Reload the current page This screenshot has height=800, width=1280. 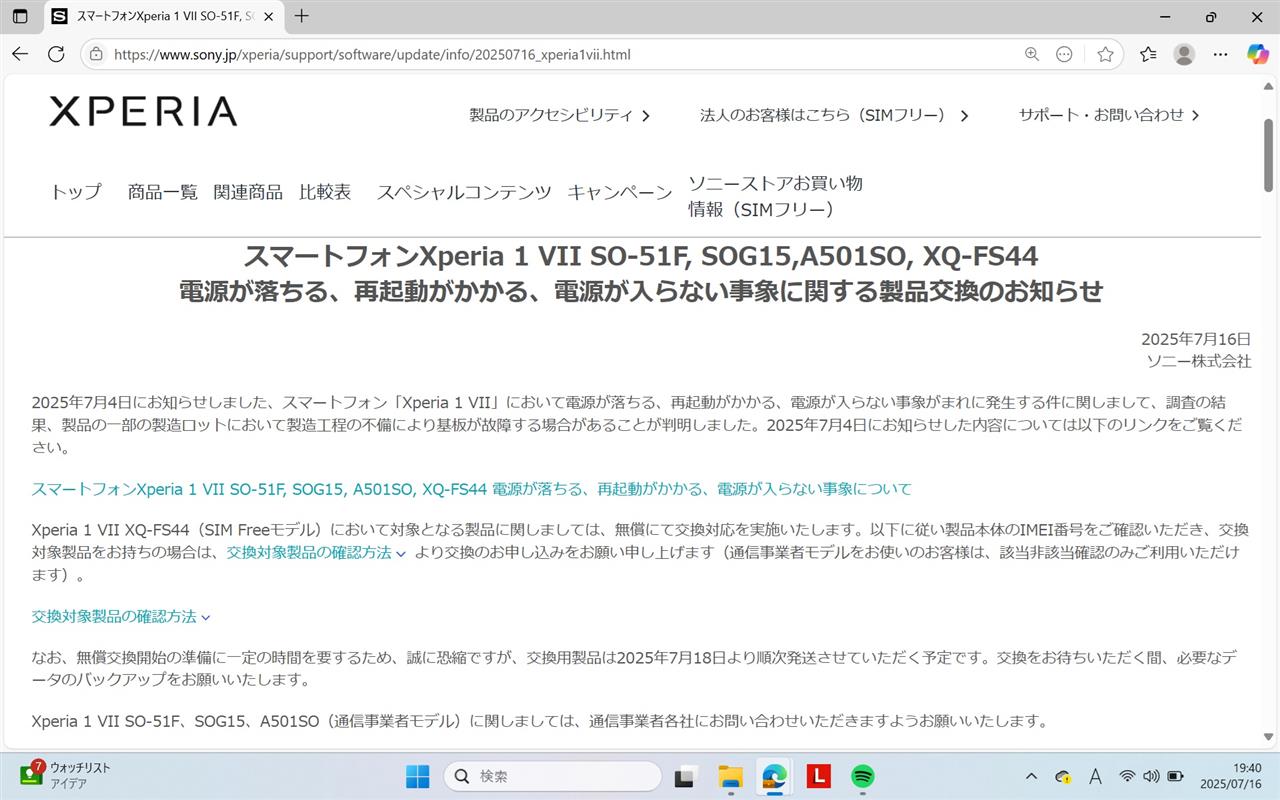click(x=56, y=54)
